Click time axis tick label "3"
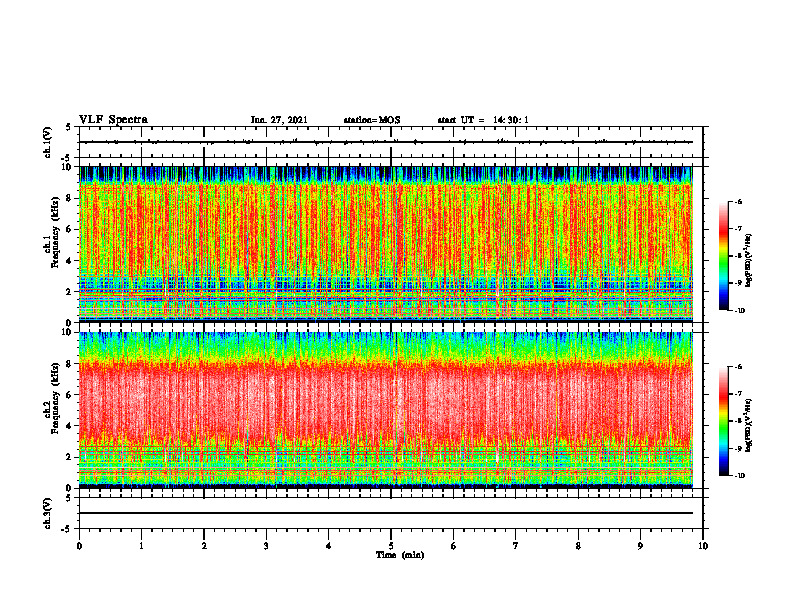 (266, 546)
